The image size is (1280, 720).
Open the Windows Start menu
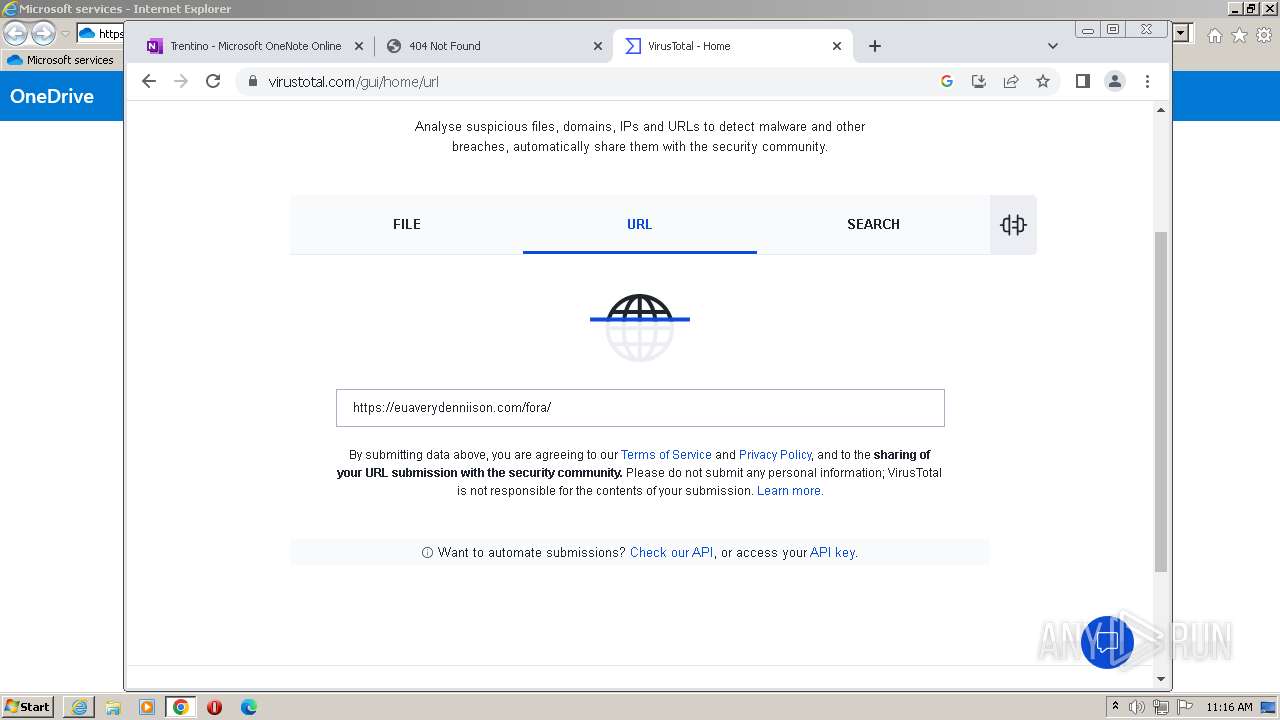tap(27, 706)
